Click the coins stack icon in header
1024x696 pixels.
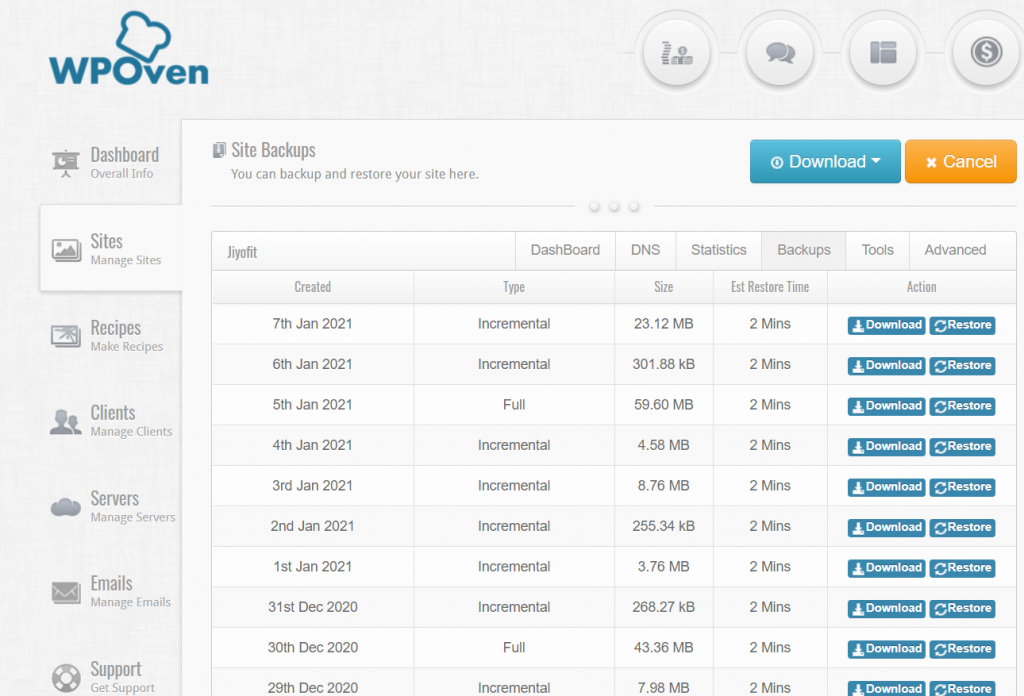(677, 52)
